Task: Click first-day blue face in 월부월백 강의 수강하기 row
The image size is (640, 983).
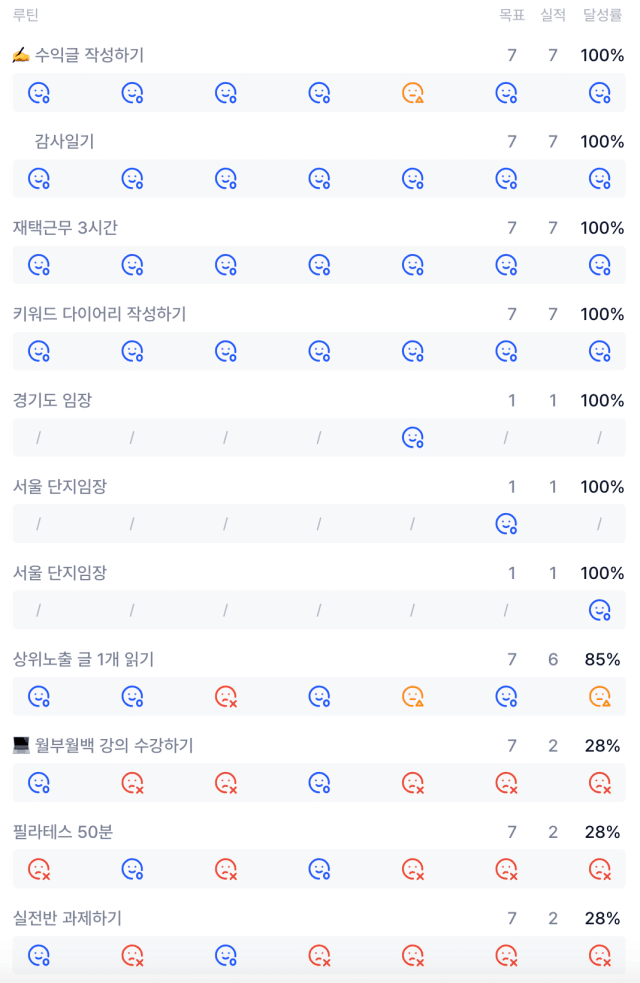Action: (x=39, y=783)
